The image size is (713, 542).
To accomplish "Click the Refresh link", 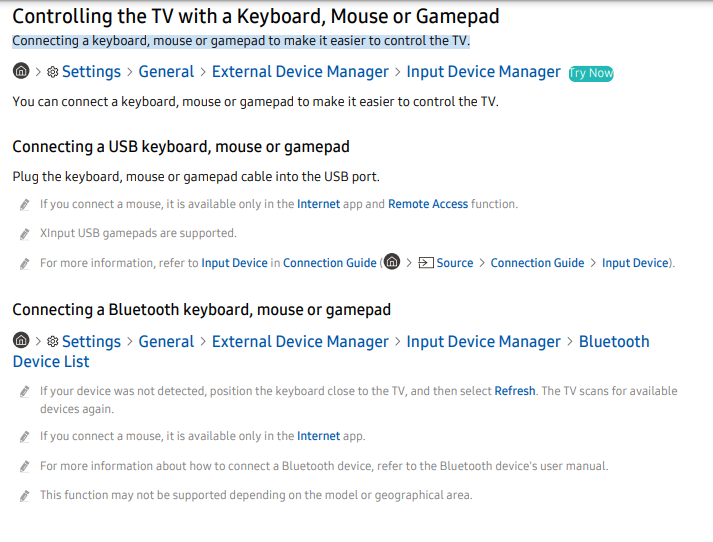I will [515, 391].
